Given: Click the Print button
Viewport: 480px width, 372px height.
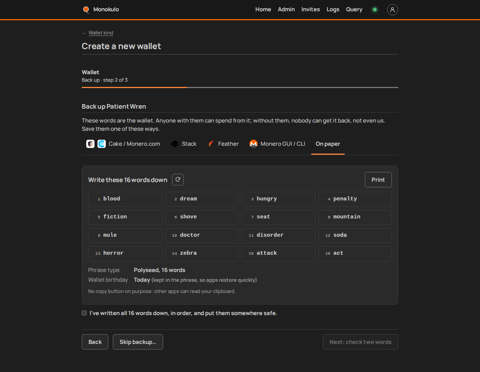Looking at the screenshot, I should tap(378, 180).
